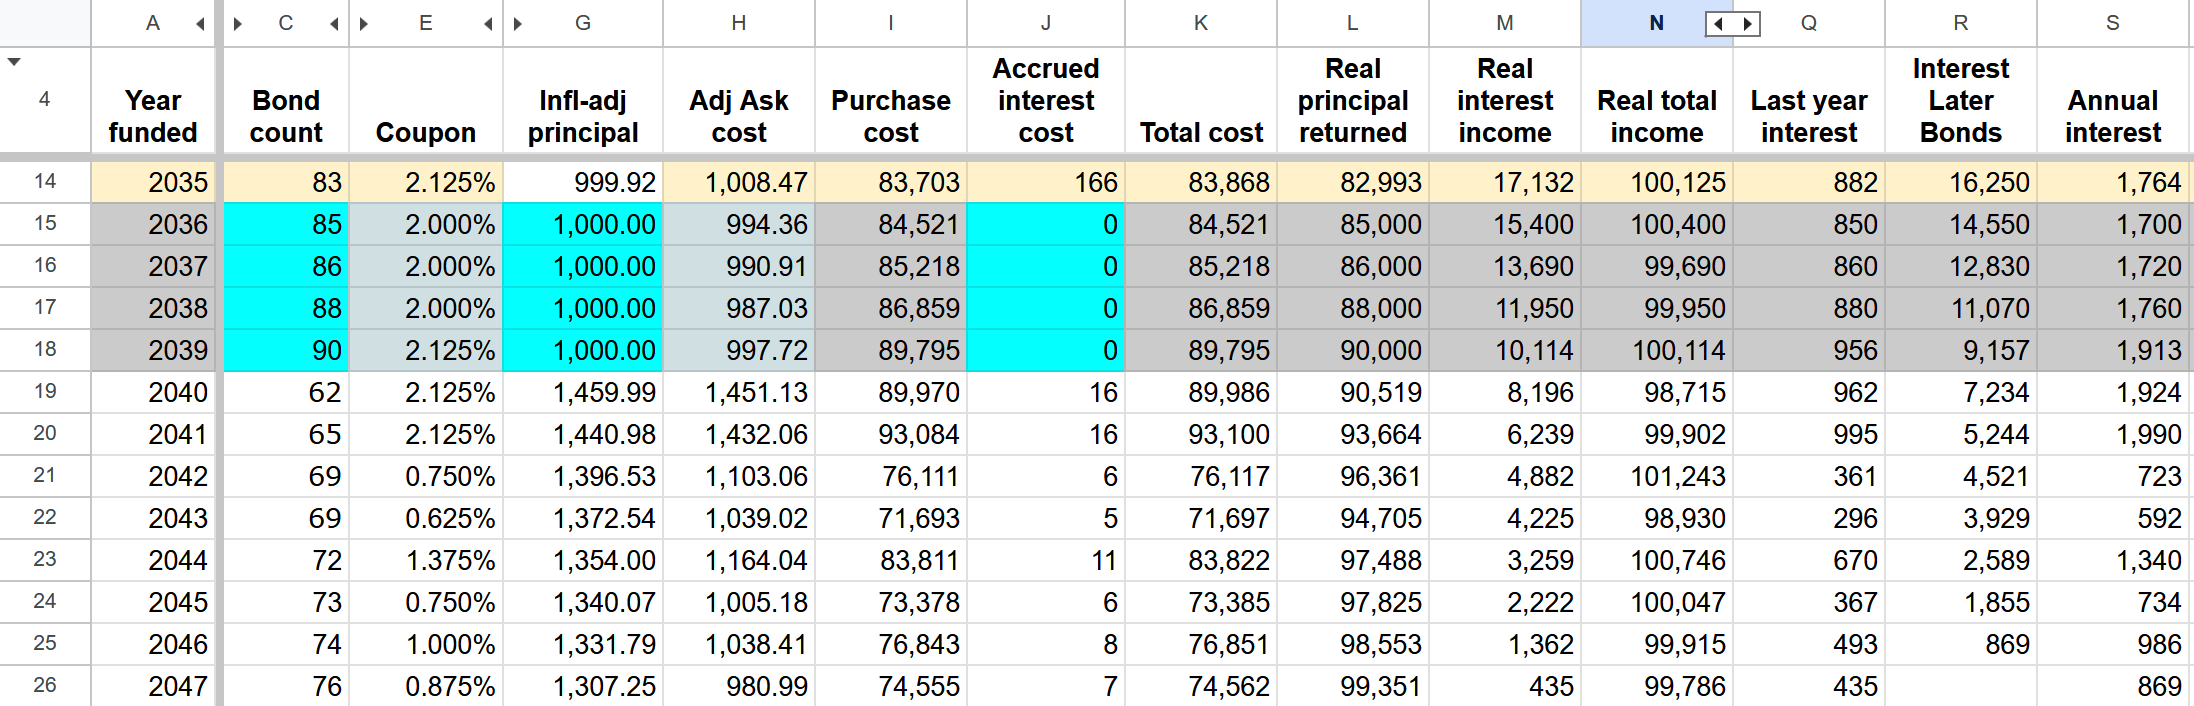Expand hidden column B arrow beside A
Image resolution: width=2194 pixels, height=706 pixels.
click(x=200, y=23)
